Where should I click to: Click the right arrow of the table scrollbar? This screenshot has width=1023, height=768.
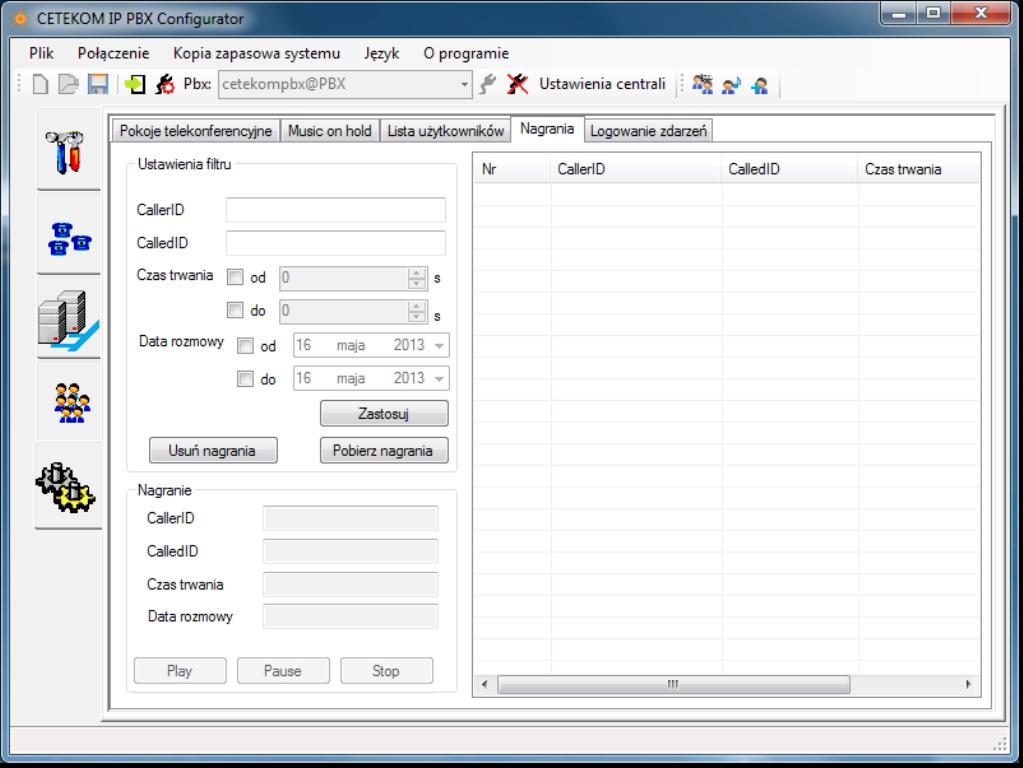click(968, 684)
